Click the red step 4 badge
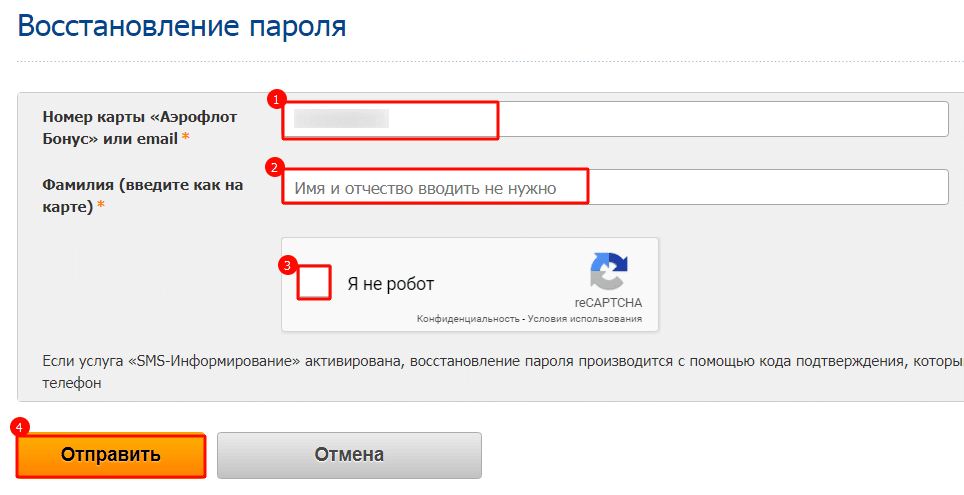 point(19,426)
